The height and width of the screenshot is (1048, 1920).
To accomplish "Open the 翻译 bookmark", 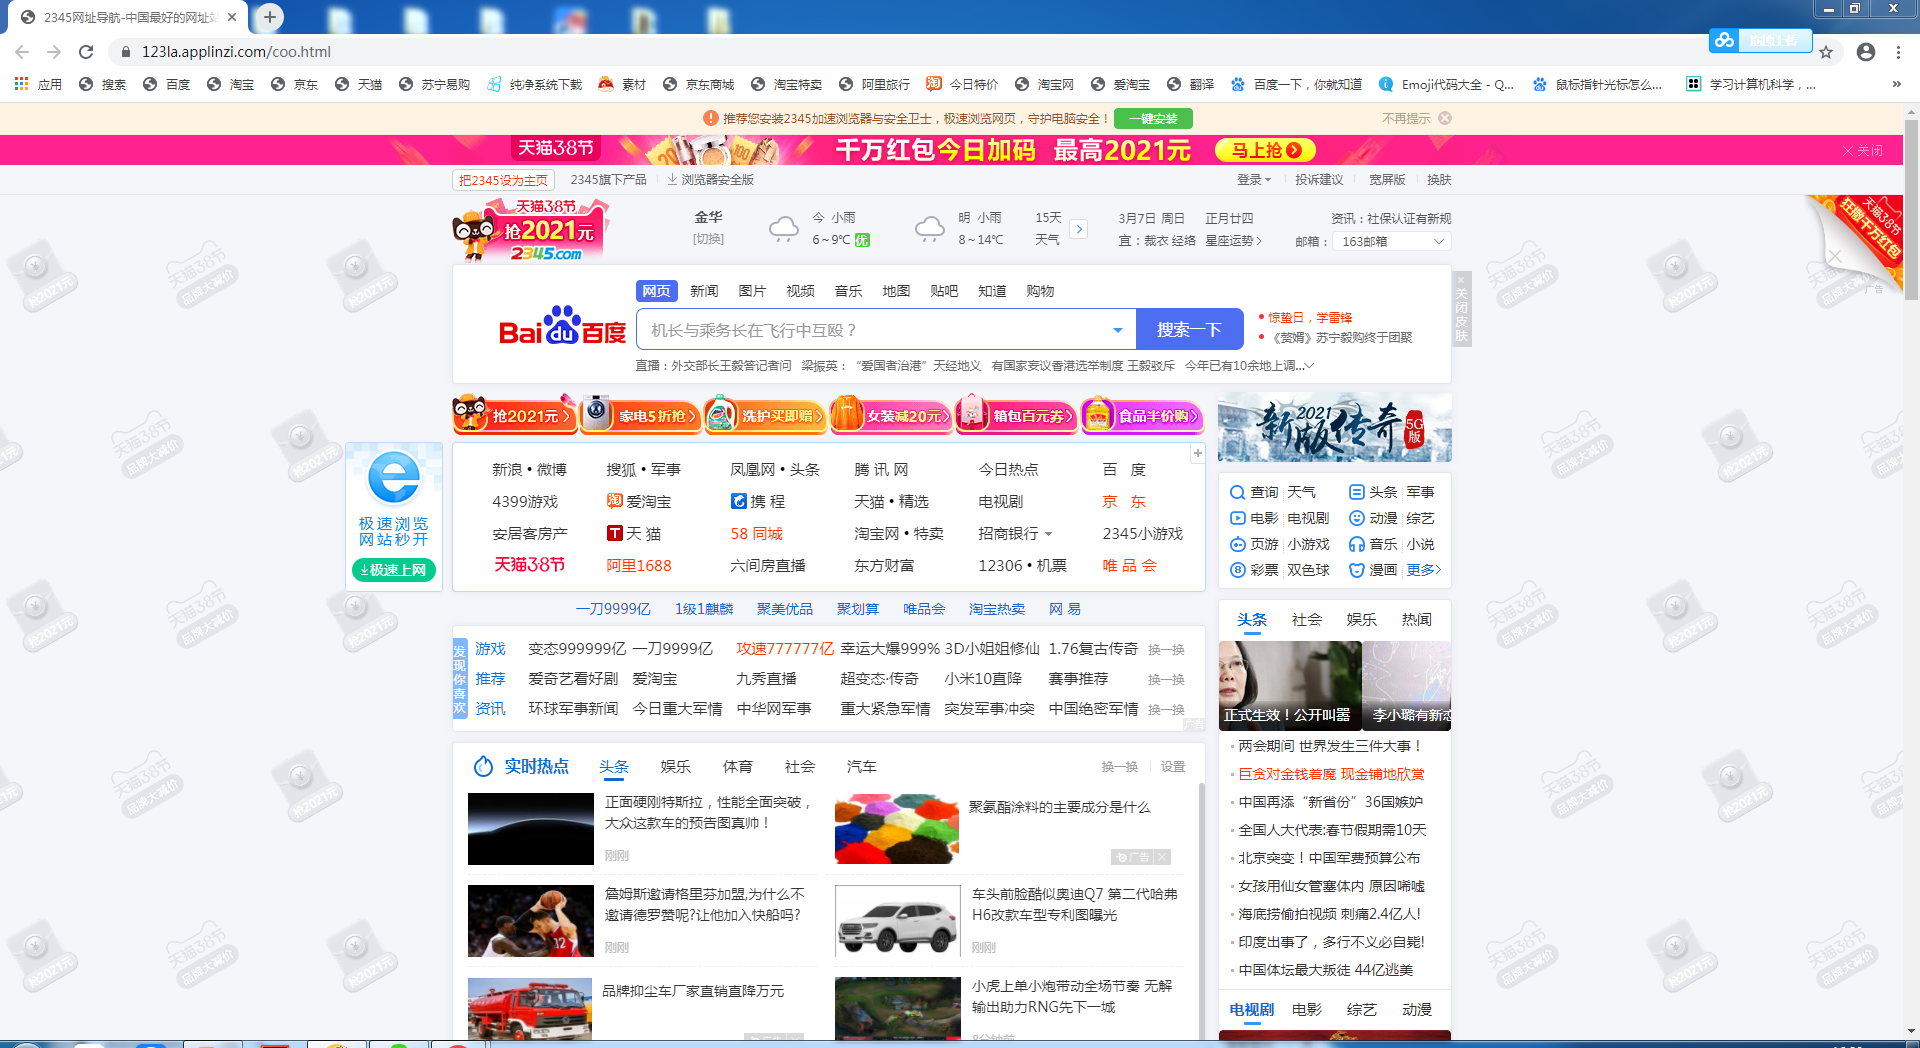I will tap(1190, 84).
